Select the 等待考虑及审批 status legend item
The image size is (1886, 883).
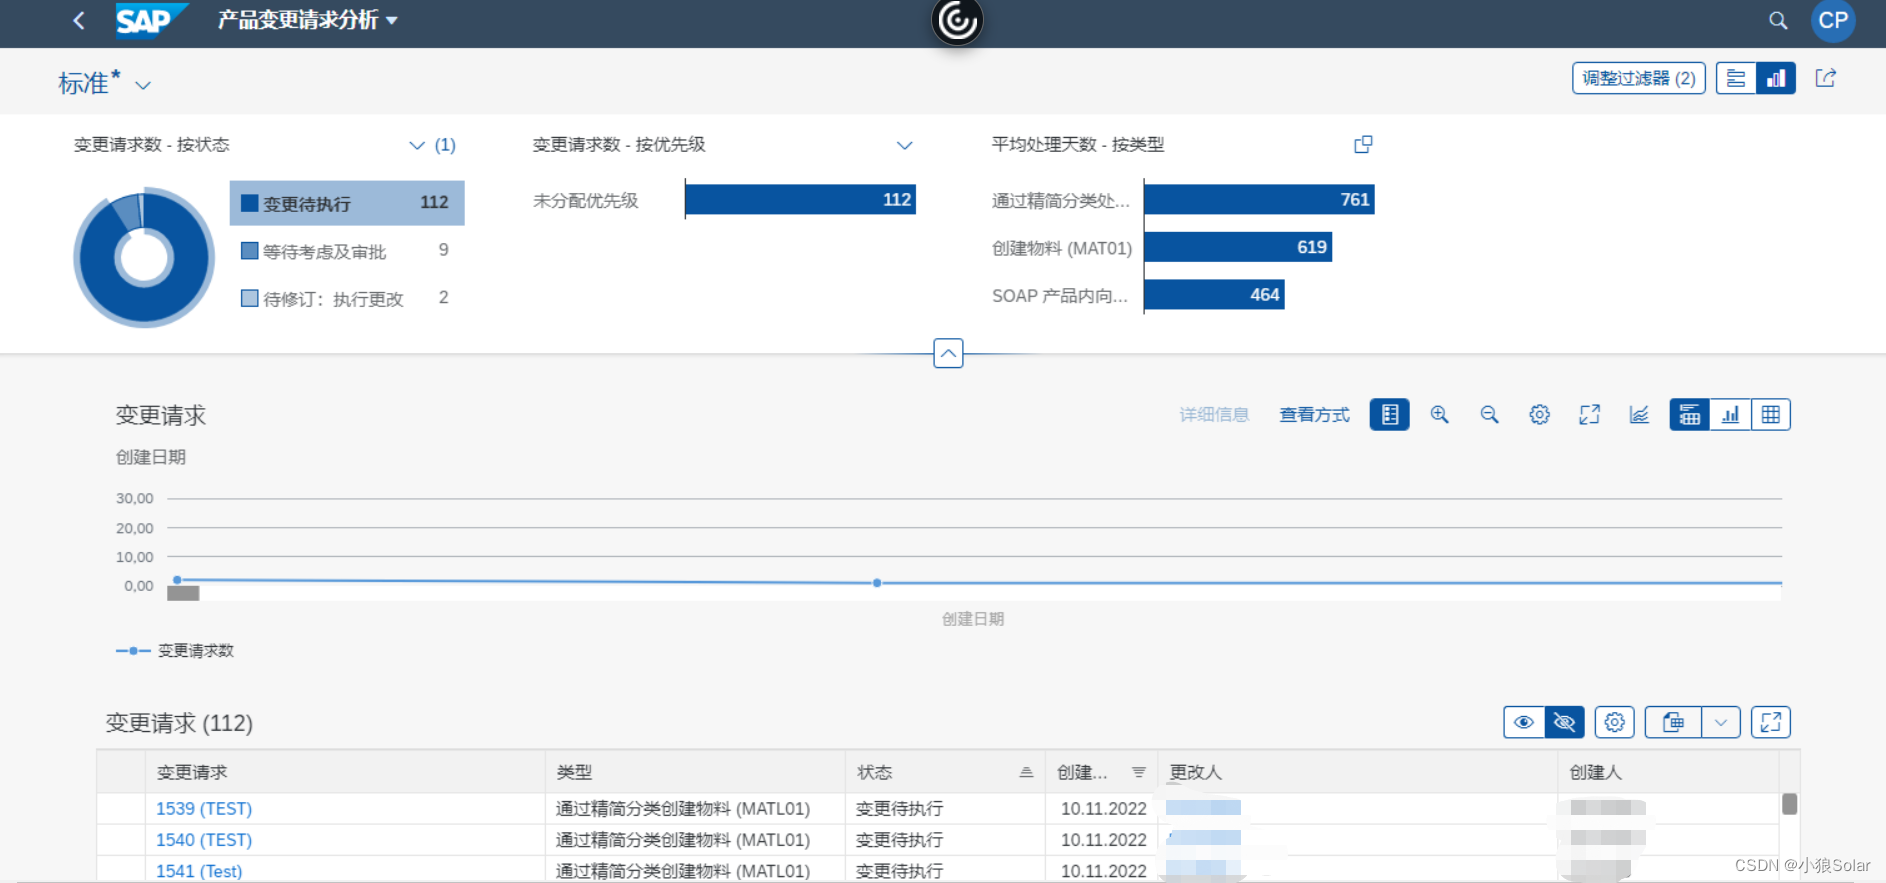[x=347, y=251]
